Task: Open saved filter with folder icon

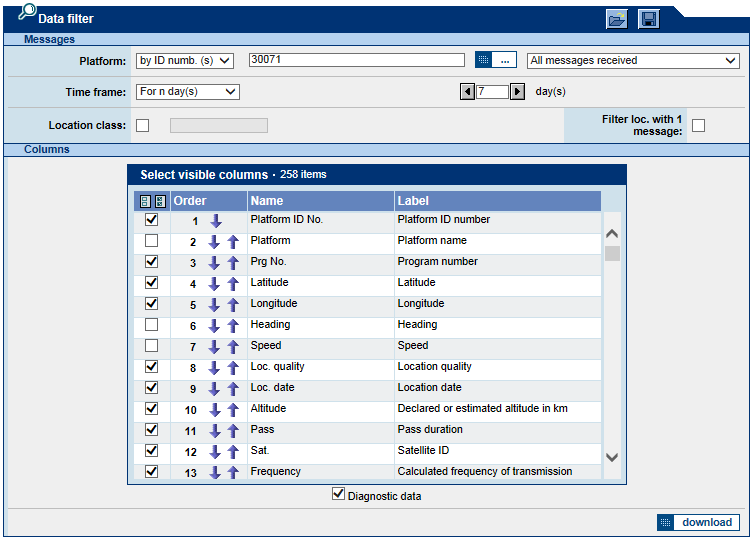Action: click(617, 19)
